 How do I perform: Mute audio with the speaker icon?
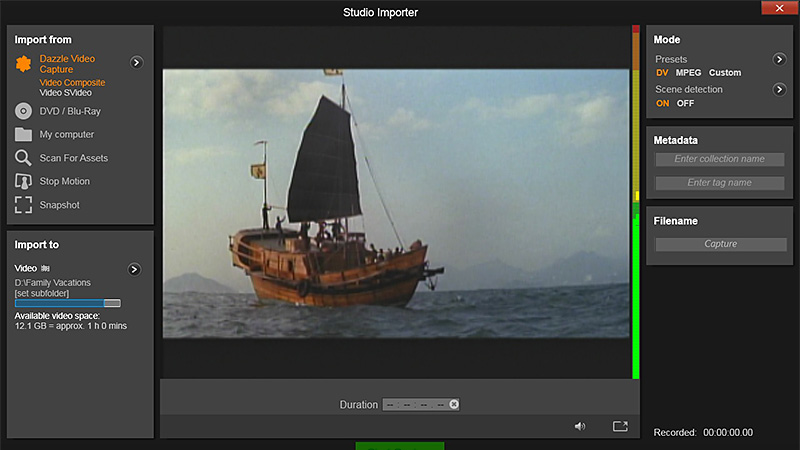coord(579,426)
